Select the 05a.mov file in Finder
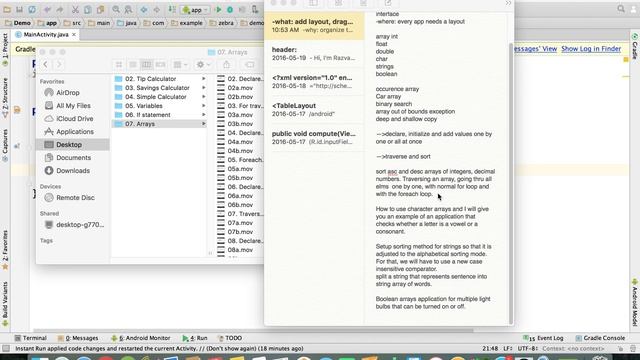This screenshot has height=360, width=640. (x=240, y=169)
